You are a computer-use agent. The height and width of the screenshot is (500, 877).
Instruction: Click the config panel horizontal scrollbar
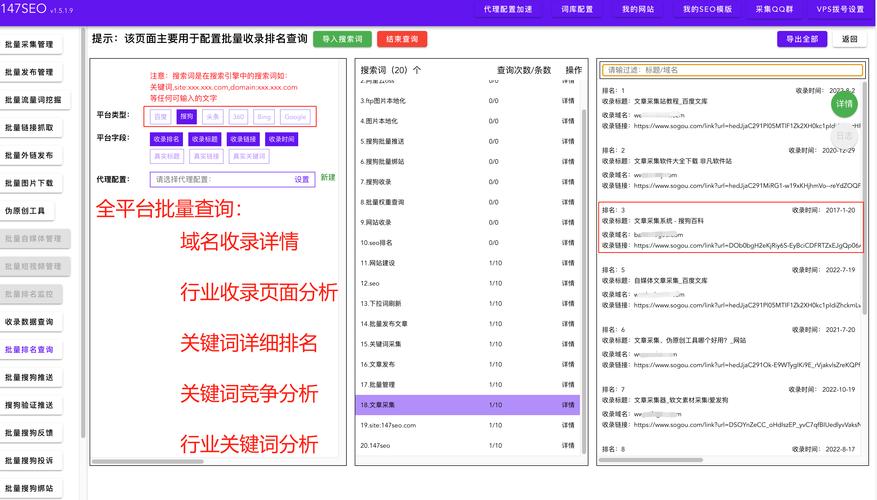[148, 461]
